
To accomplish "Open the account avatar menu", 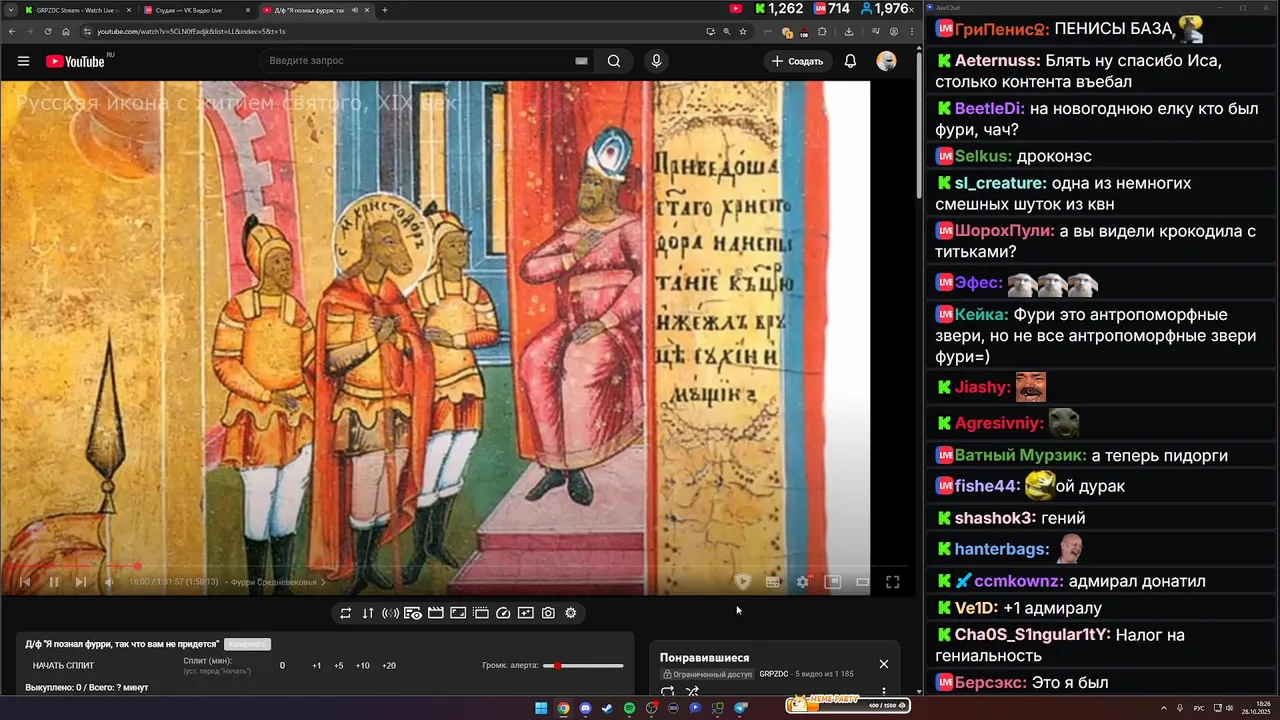I will [886, 61].
